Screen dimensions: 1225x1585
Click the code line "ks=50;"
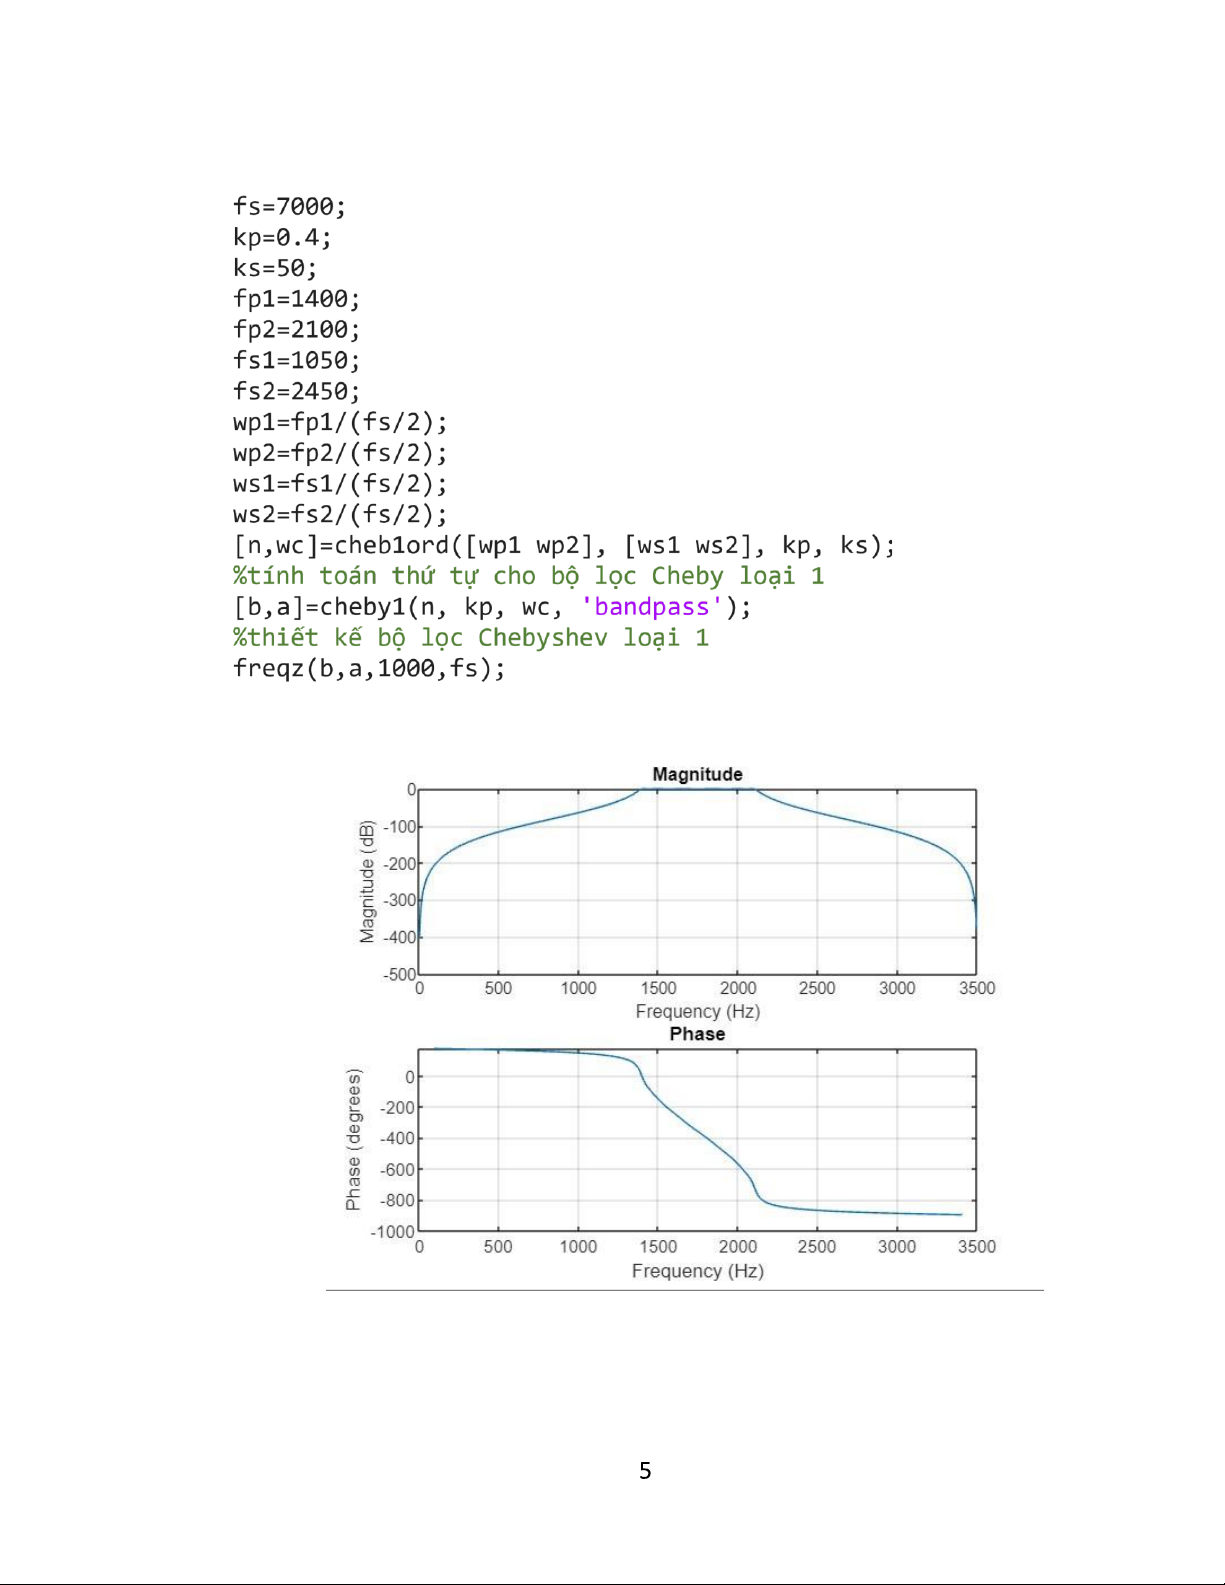pos(275,269)
